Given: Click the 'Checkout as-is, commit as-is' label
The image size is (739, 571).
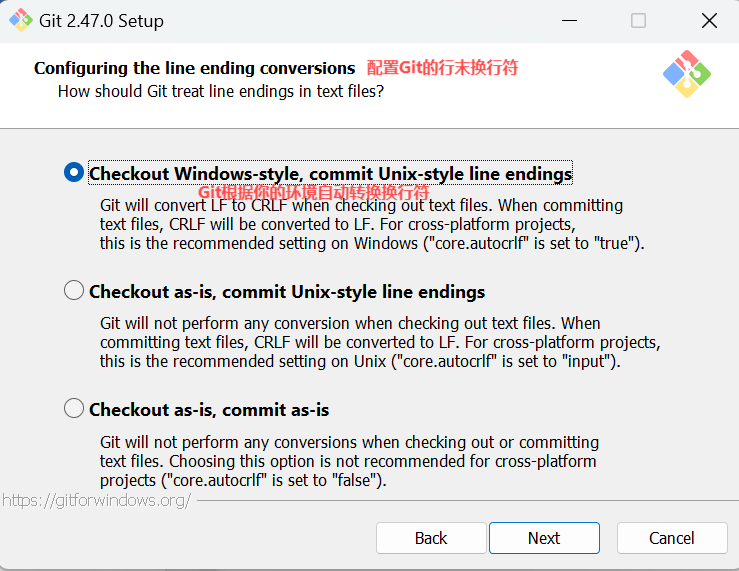Looking at the screenshot, I should 209,409.
